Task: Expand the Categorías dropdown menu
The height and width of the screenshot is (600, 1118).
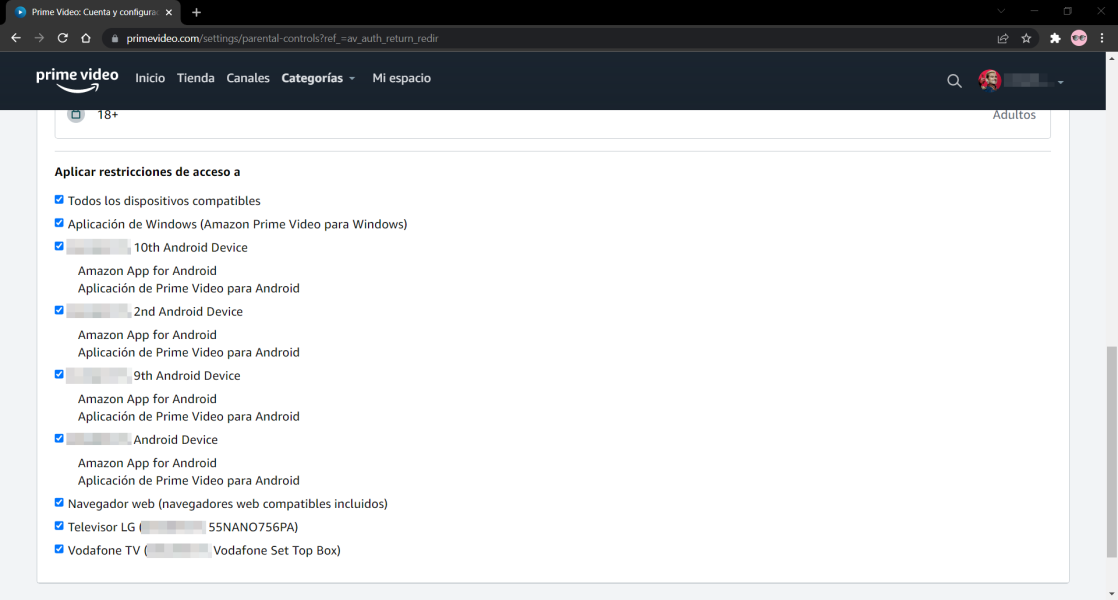Action: click(318, 78)
